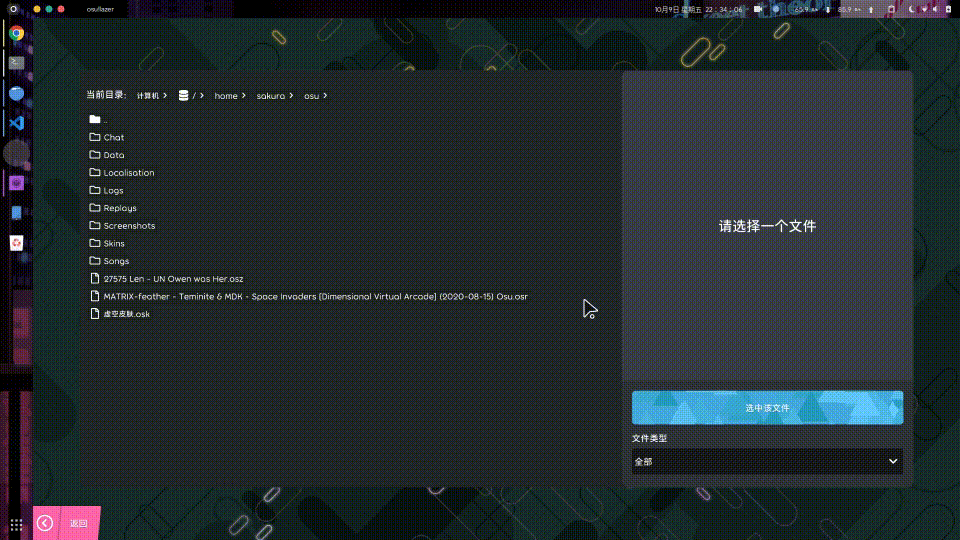Open the terminal from the dock
Image resolution: width=960 pixels, height=540 pixels.
pyautogui.click(x=17, y=62)
